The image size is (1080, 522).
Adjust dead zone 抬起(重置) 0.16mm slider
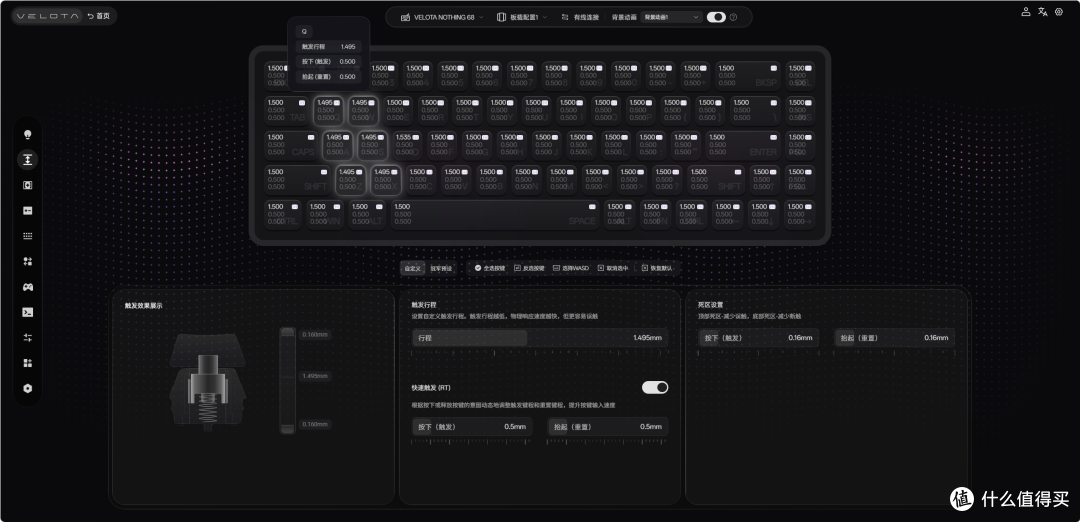(894, 337)
